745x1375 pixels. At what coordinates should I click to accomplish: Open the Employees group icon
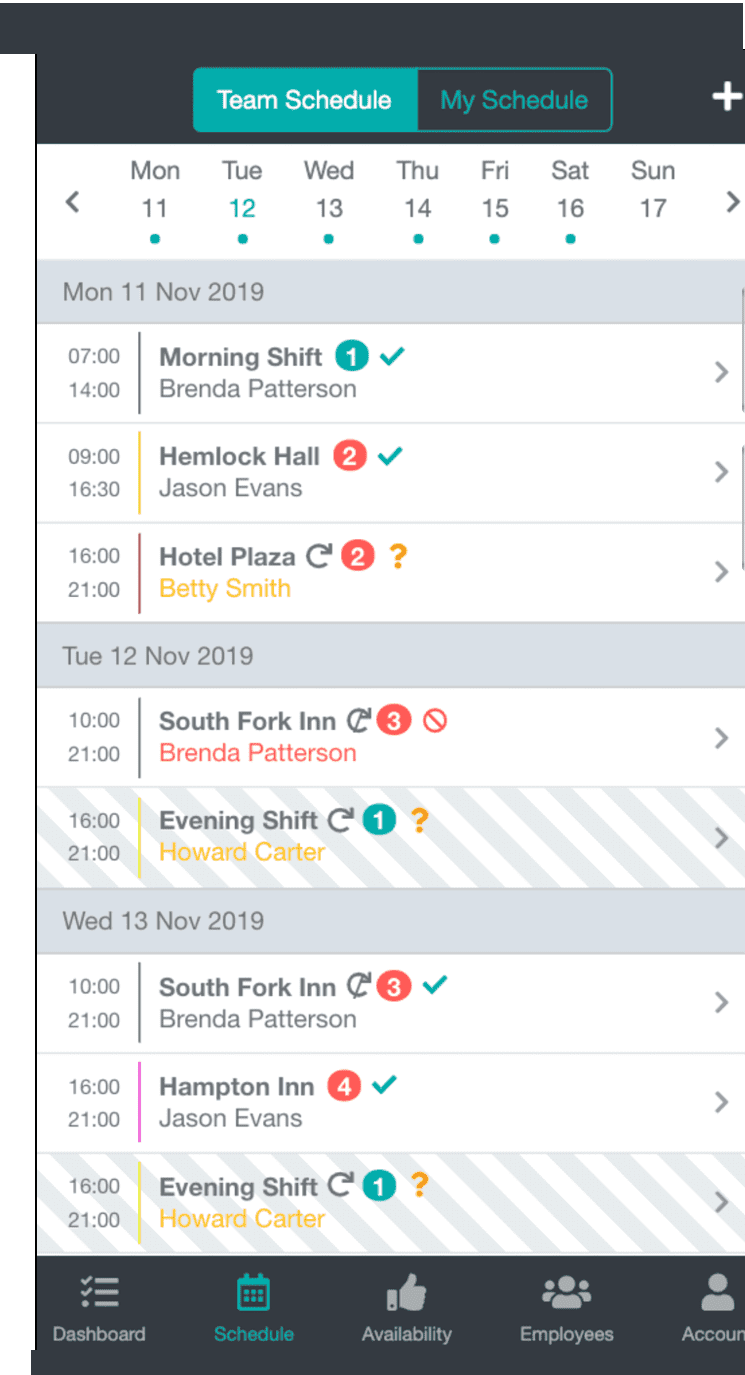click(566, 1292)
